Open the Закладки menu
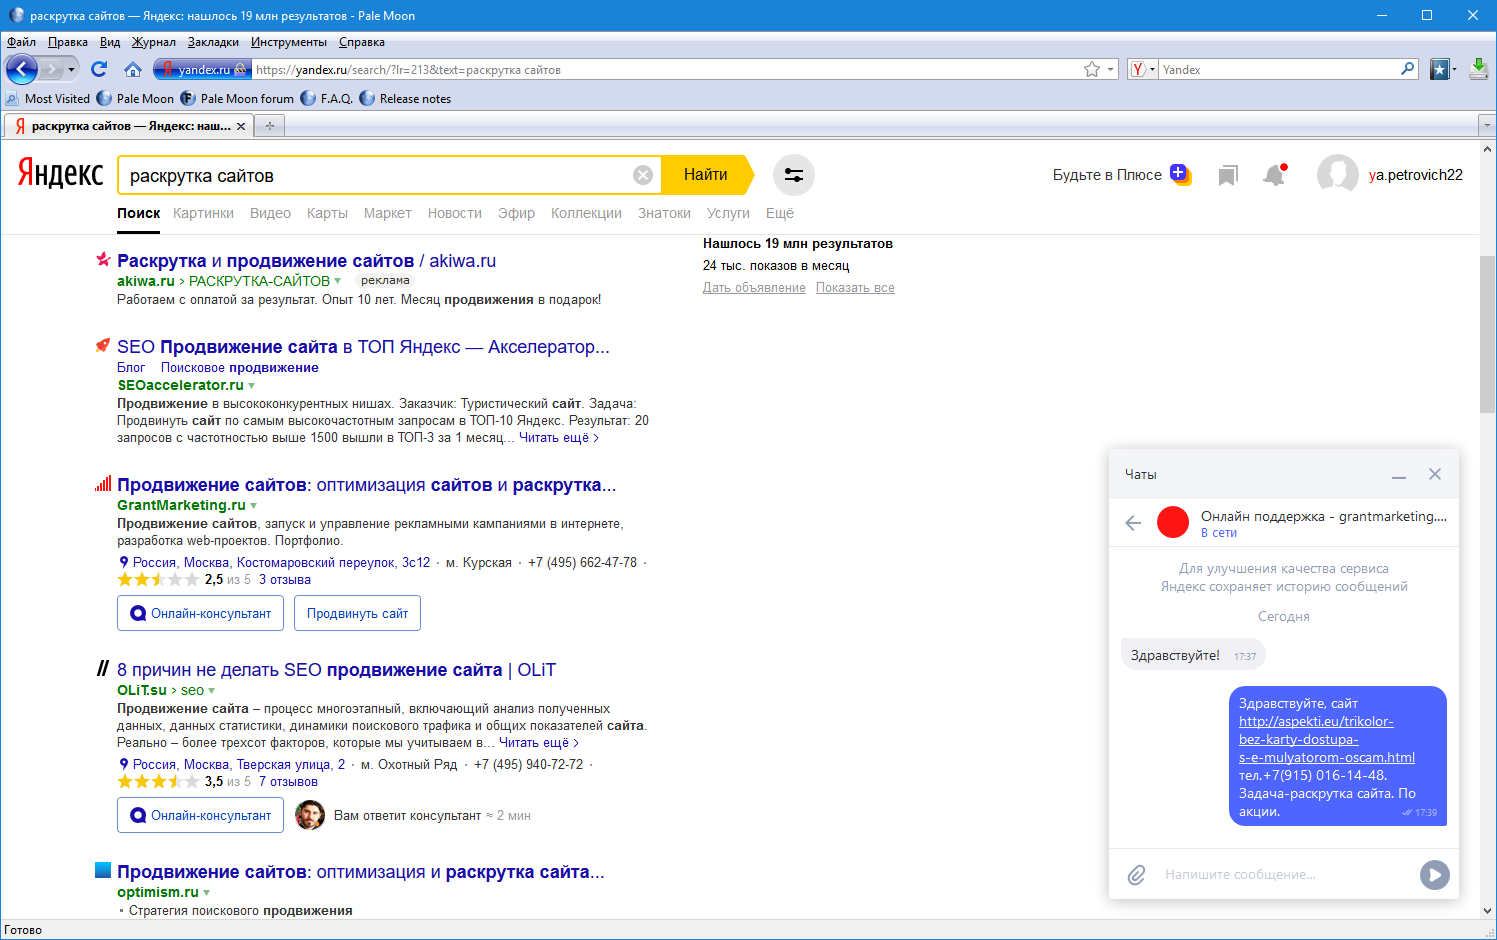This screenshot has width=1497, height=940. (213, 42)
